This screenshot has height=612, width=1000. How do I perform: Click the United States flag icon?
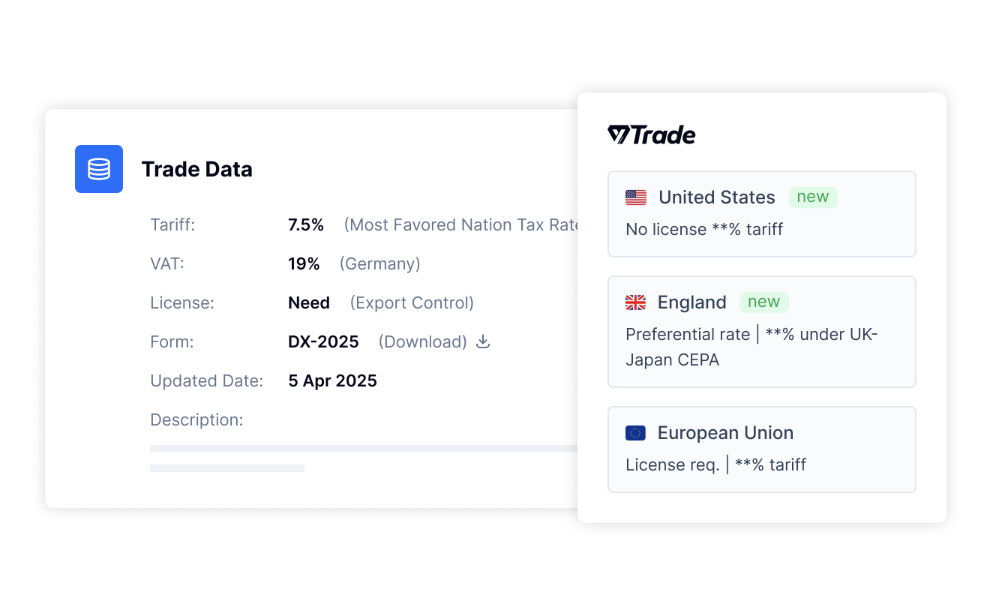pos(636,197)
